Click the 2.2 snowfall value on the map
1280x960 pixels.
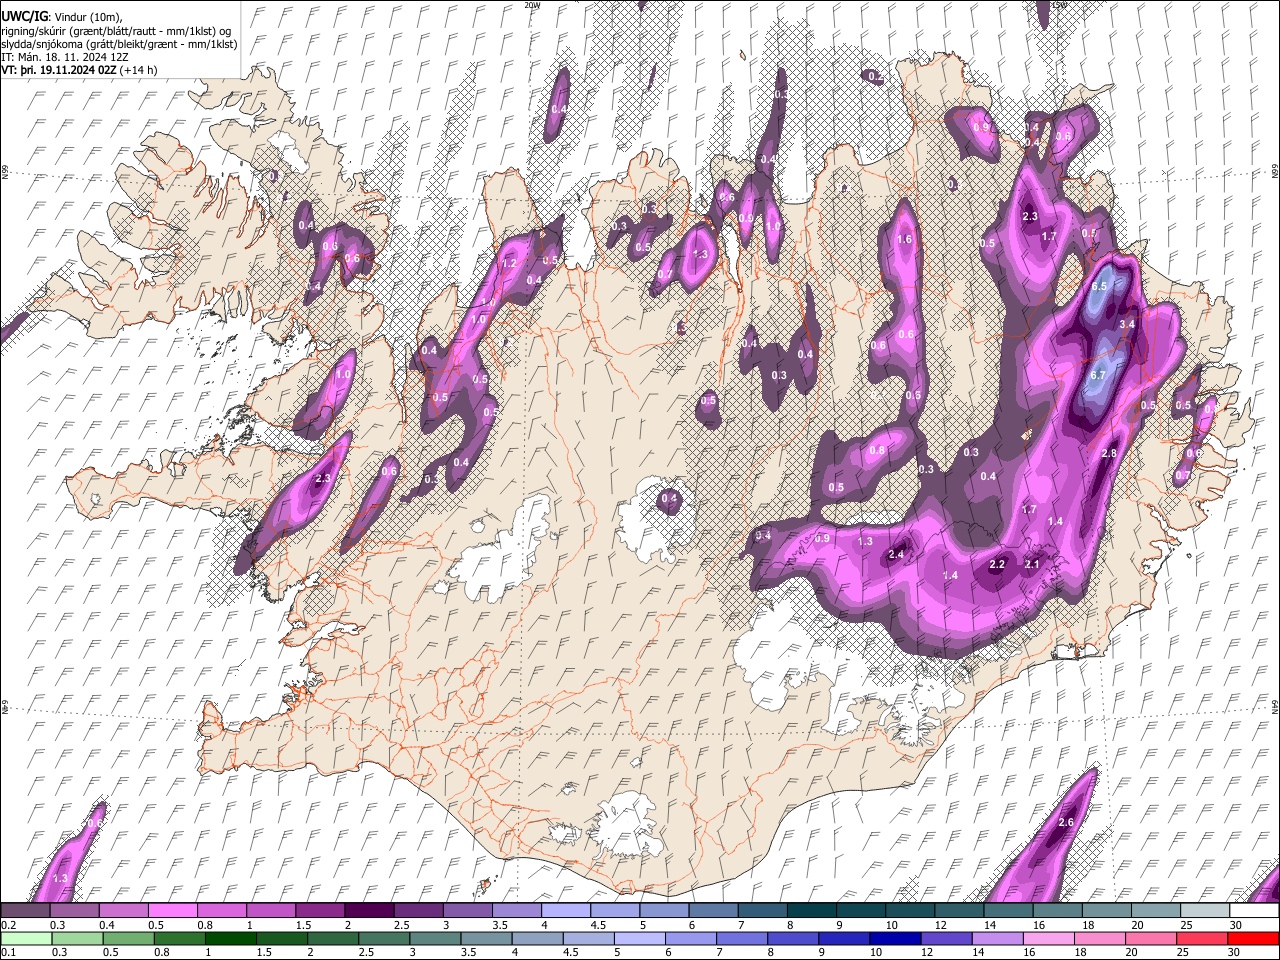click(997, 565)
